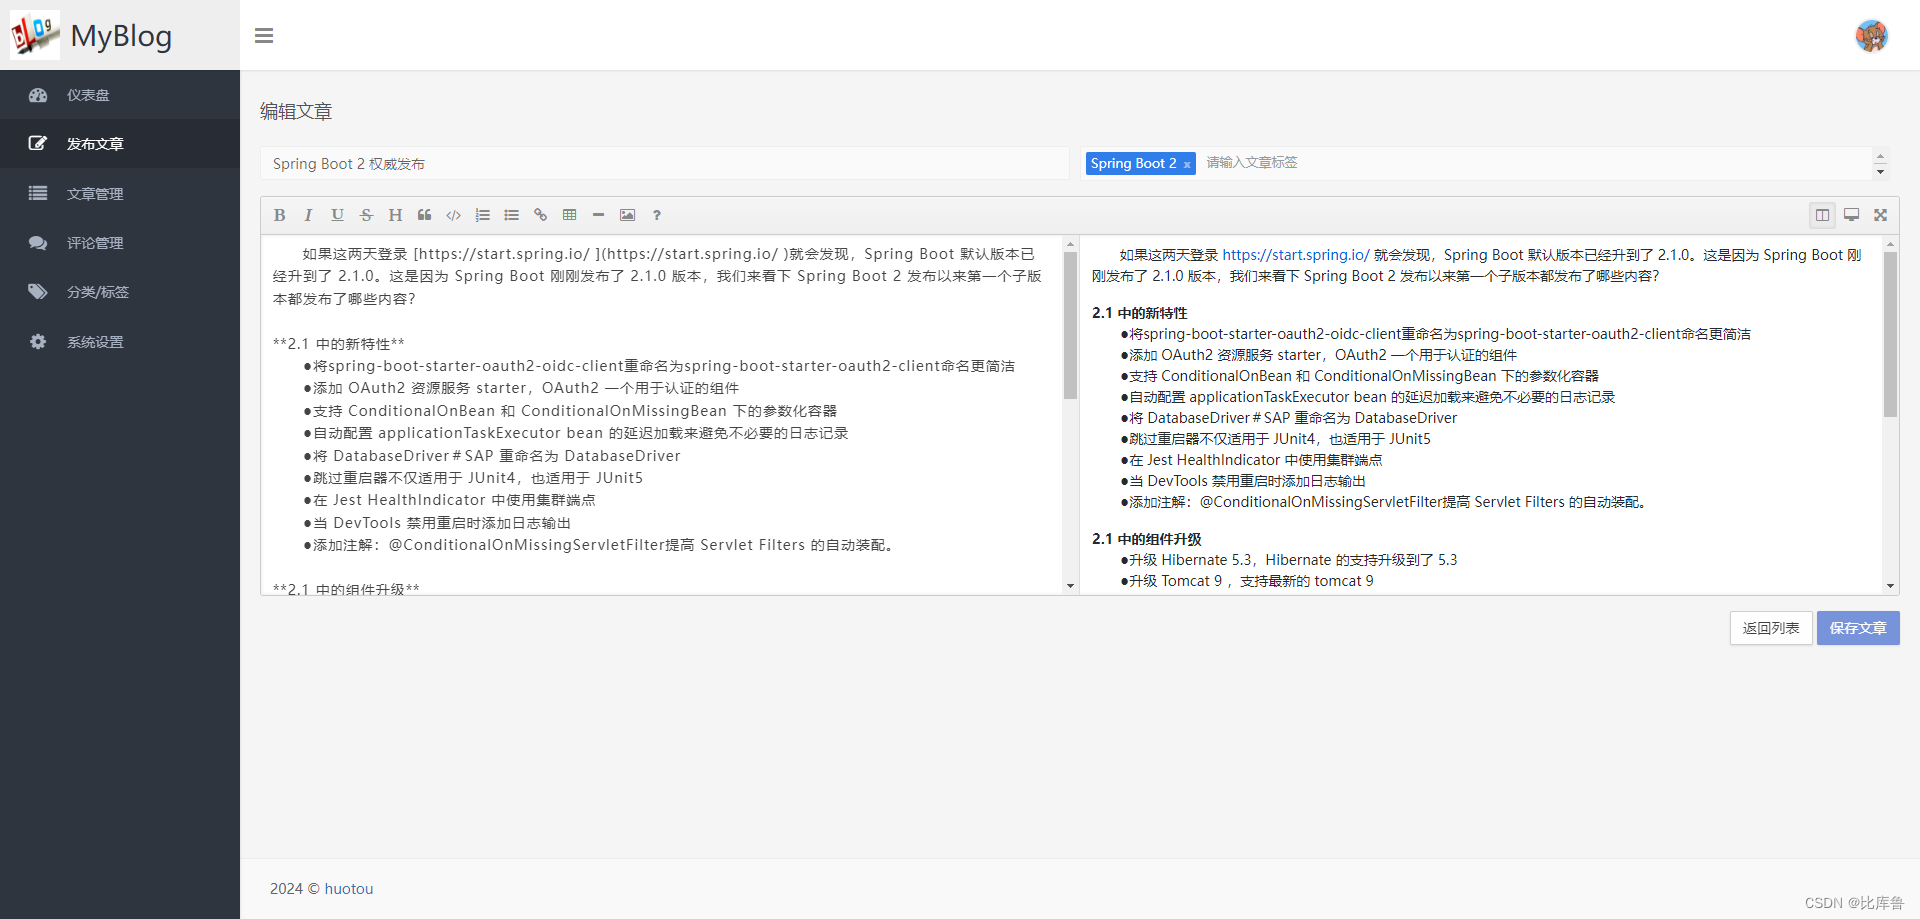Click the 分类/标签 tags icon
This screenshot has width=1920, height=919.
tap(38, 292)
